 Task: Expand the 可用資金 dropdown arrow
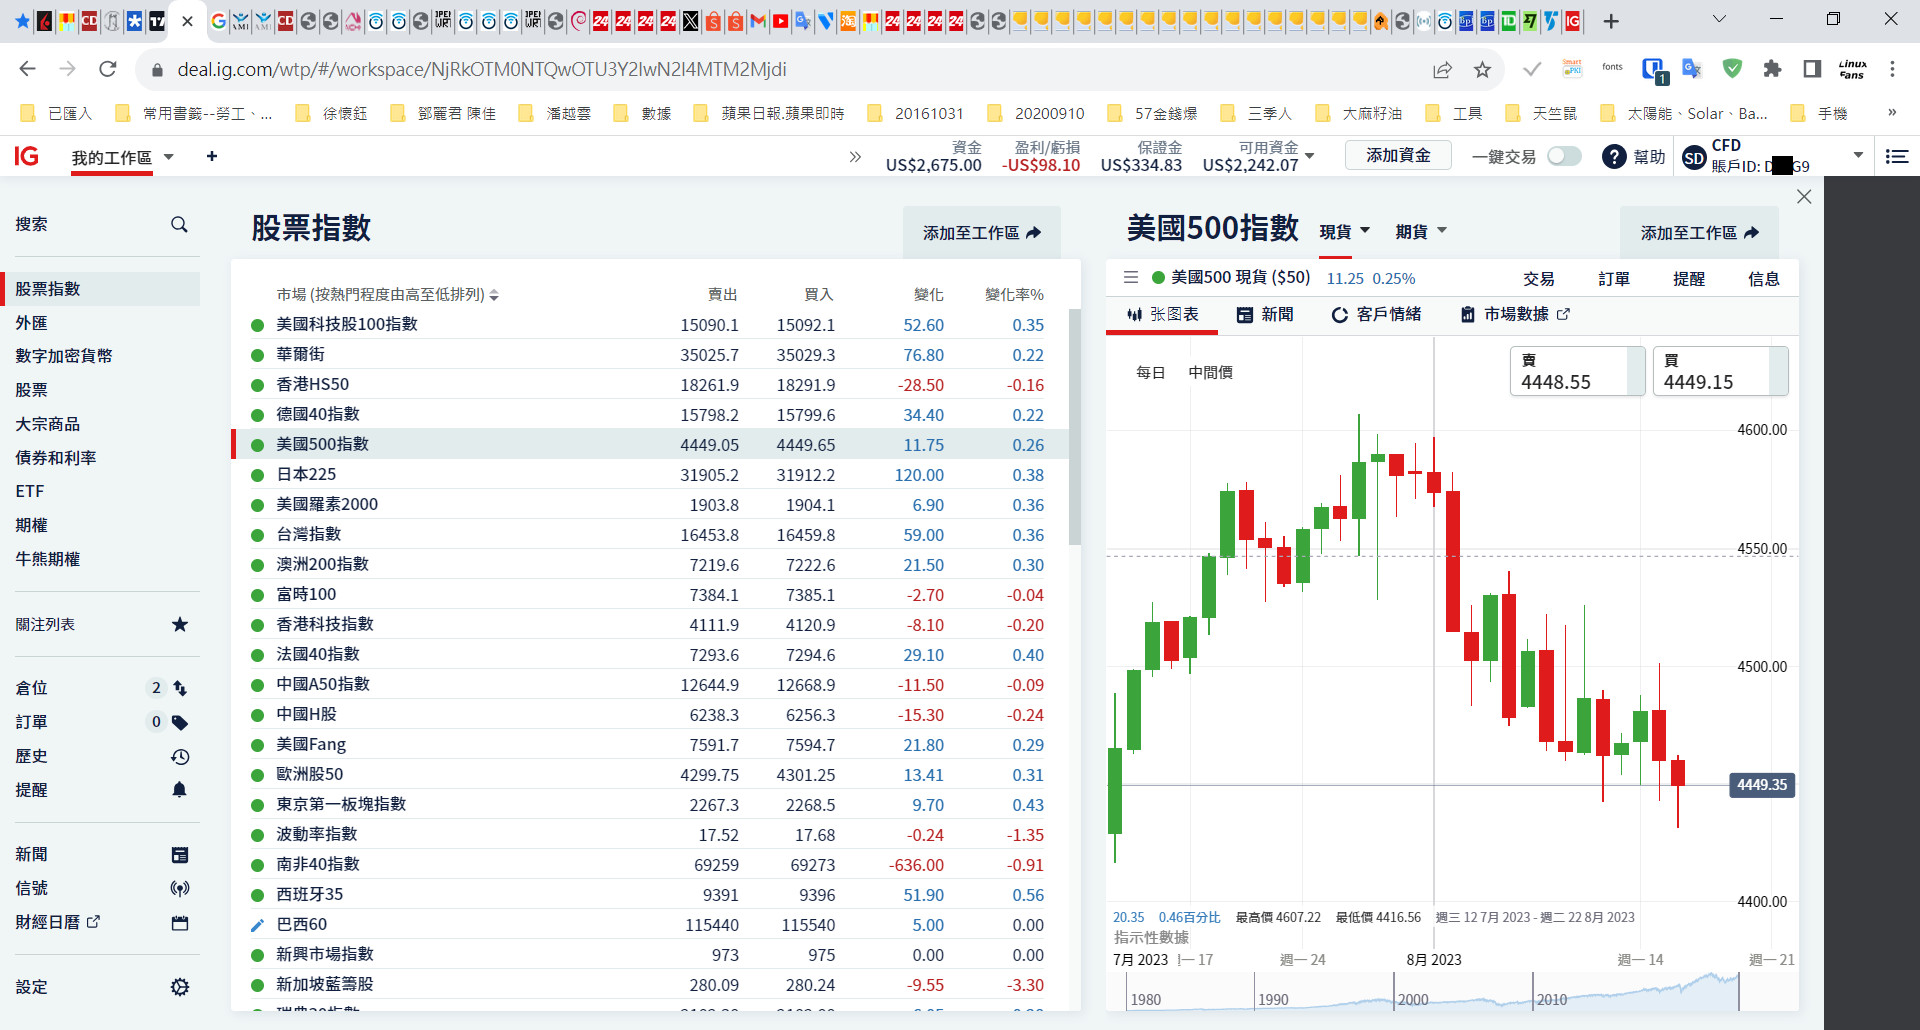tap(1310, 156)
